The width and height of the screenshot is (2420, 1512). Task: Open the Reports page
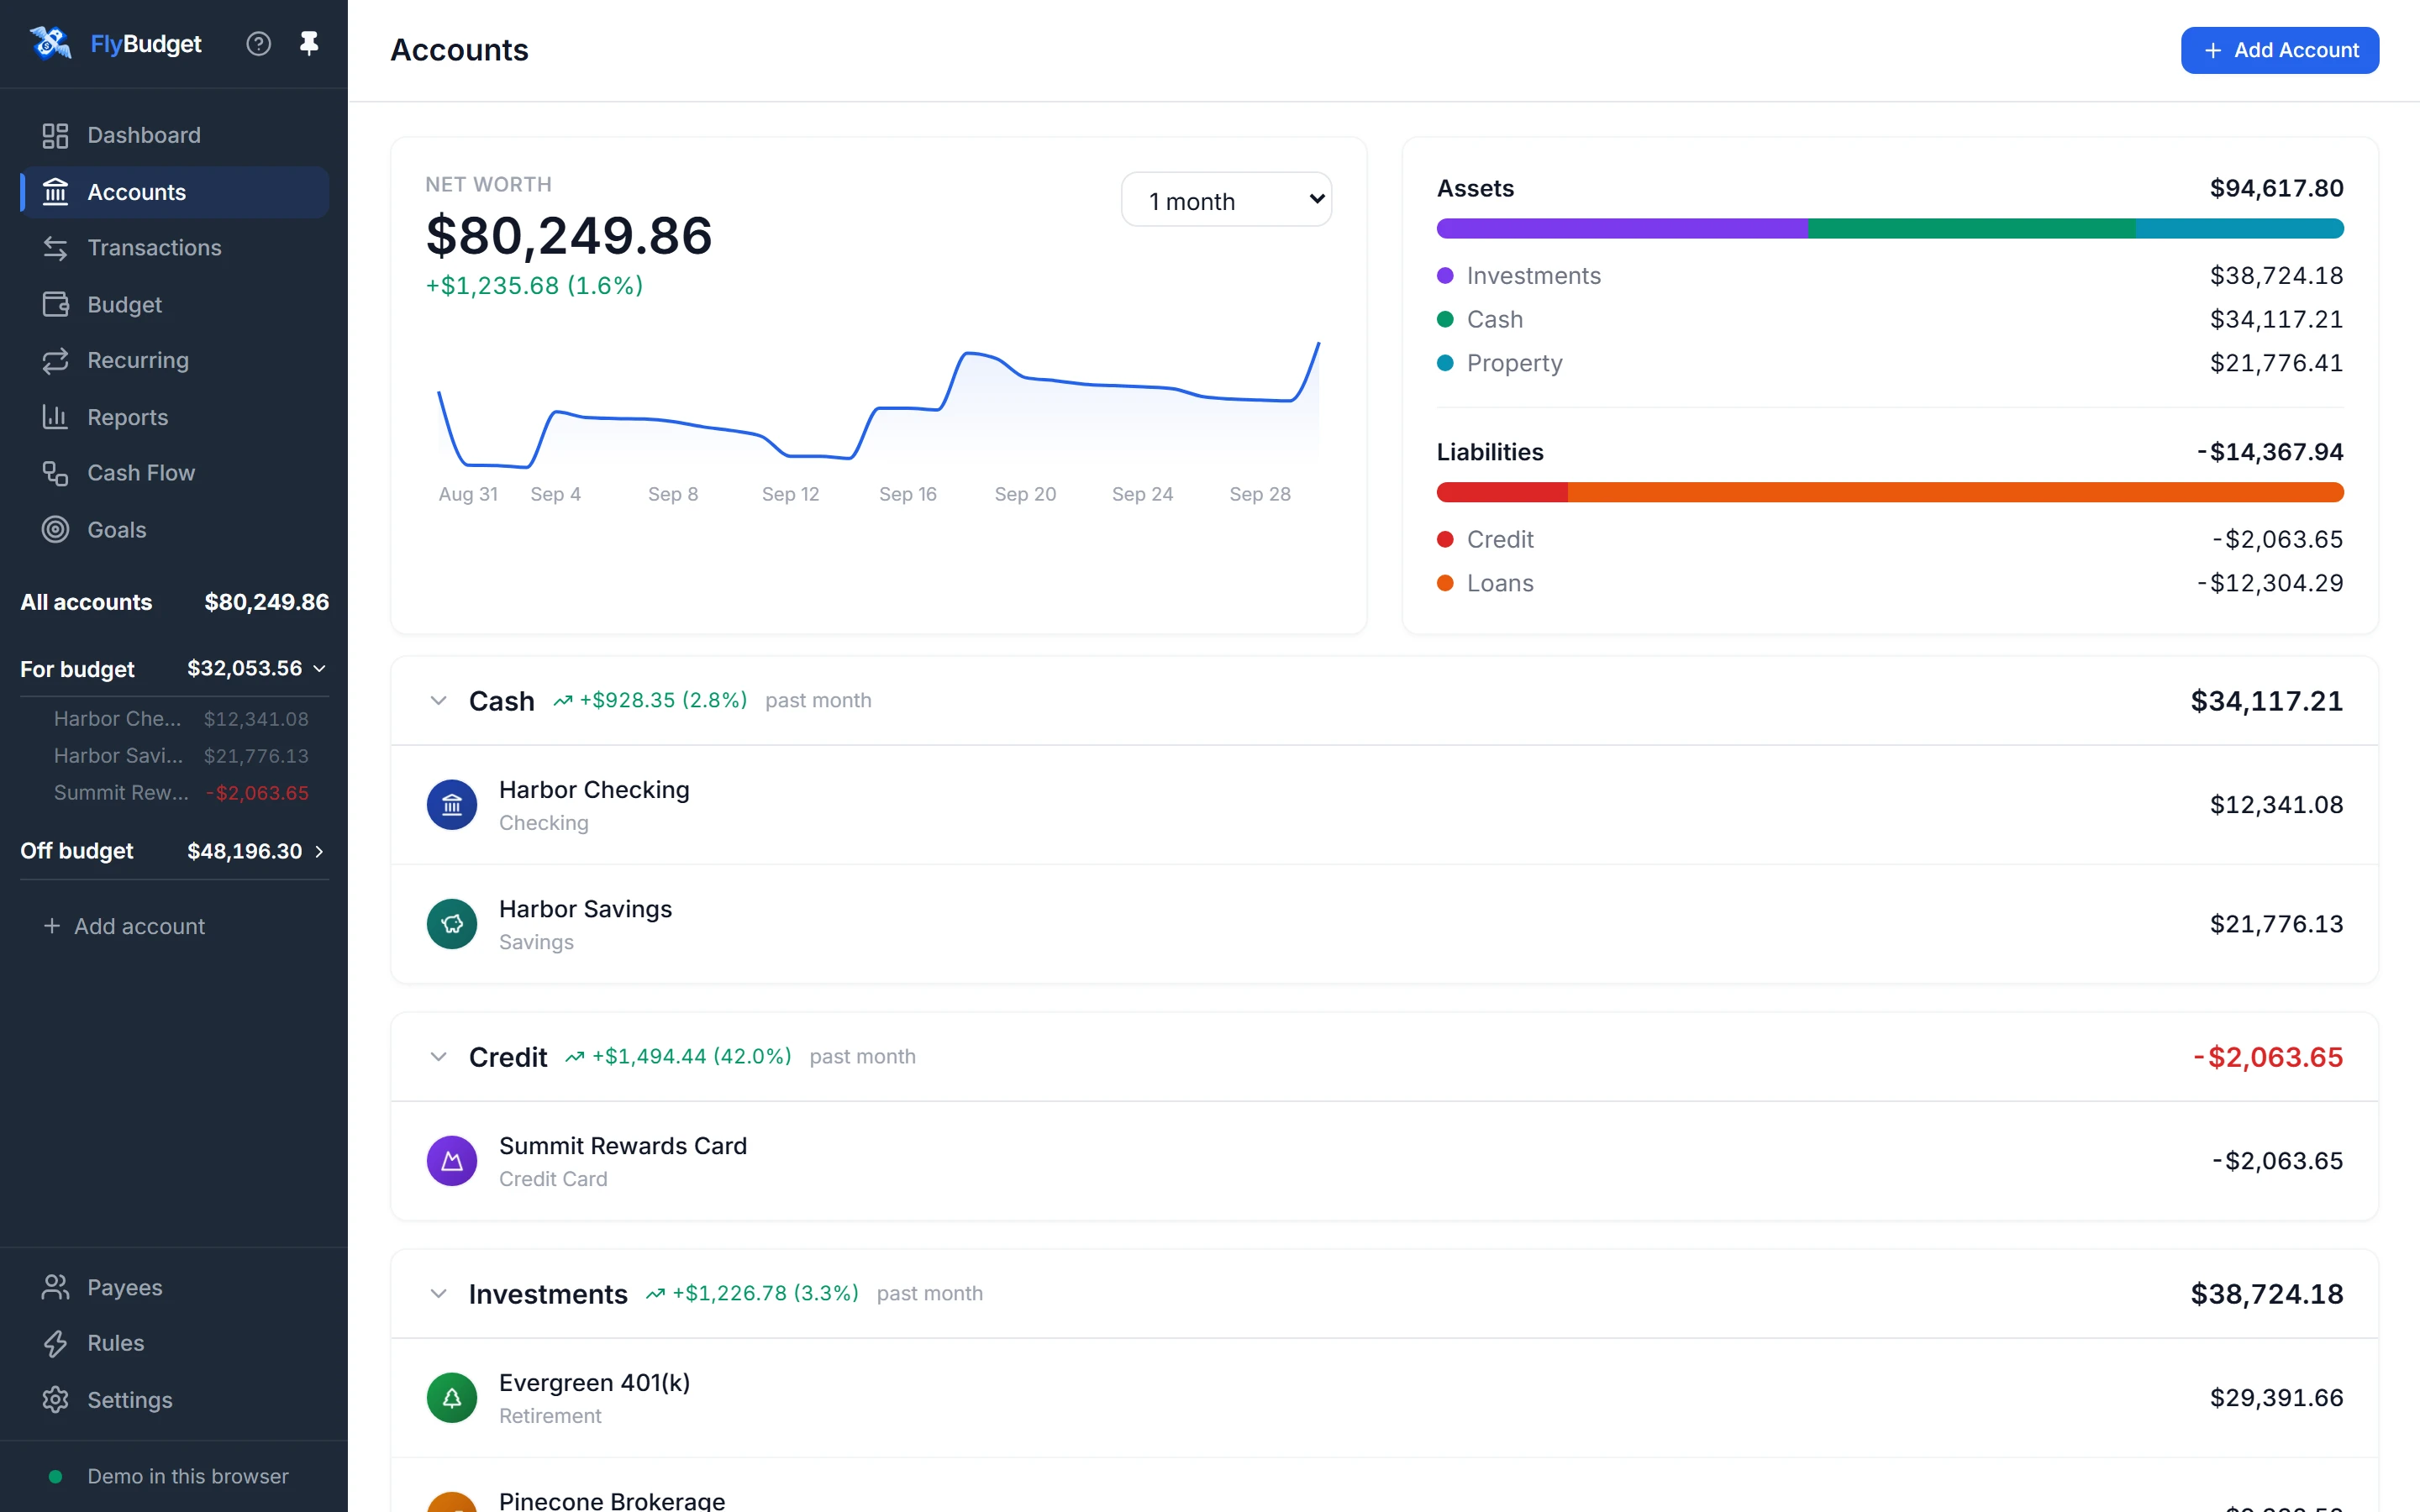click(174, 417)
